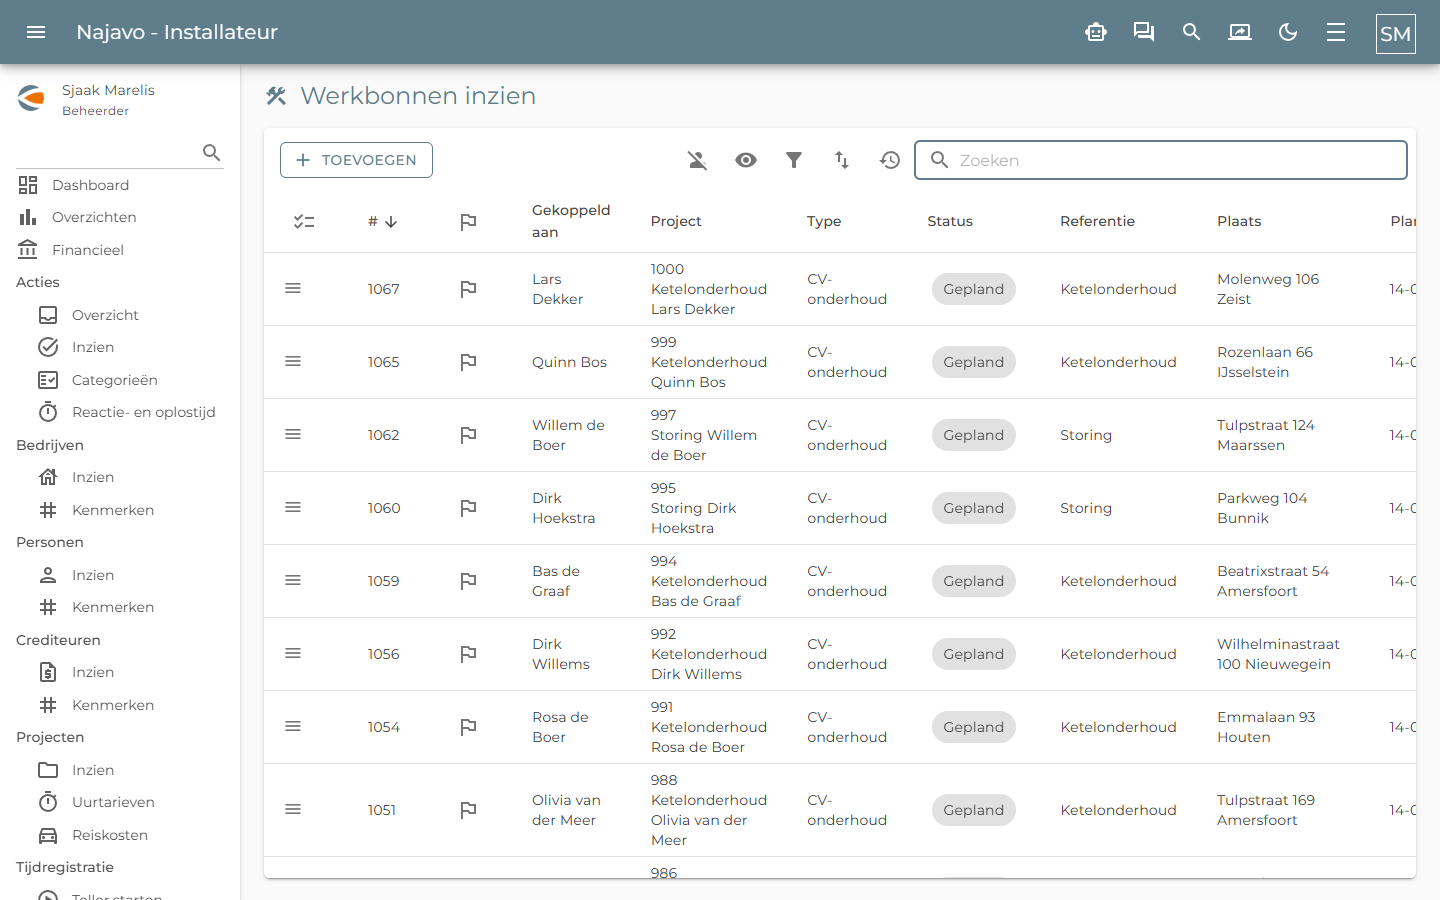
Task: Open row menu for werkbon 1067
Action: pos(293,288)
